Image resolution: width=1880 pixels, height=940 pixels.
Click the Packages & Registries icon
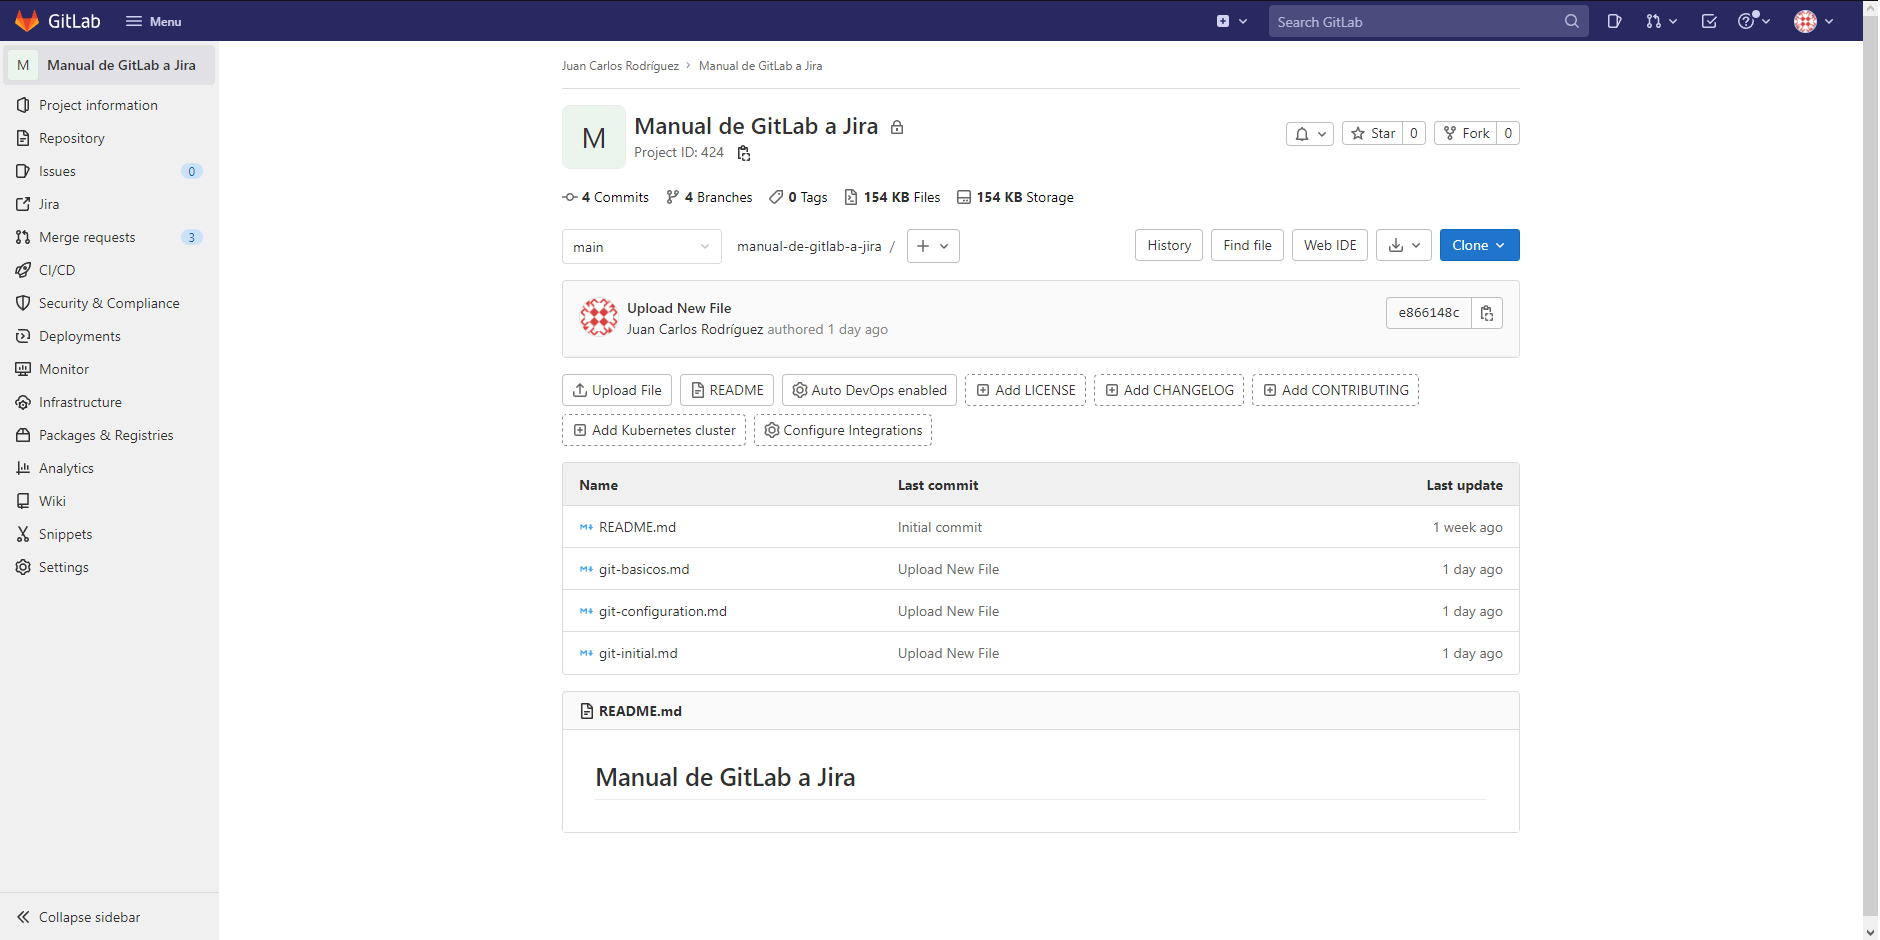[x=23, y=435]
